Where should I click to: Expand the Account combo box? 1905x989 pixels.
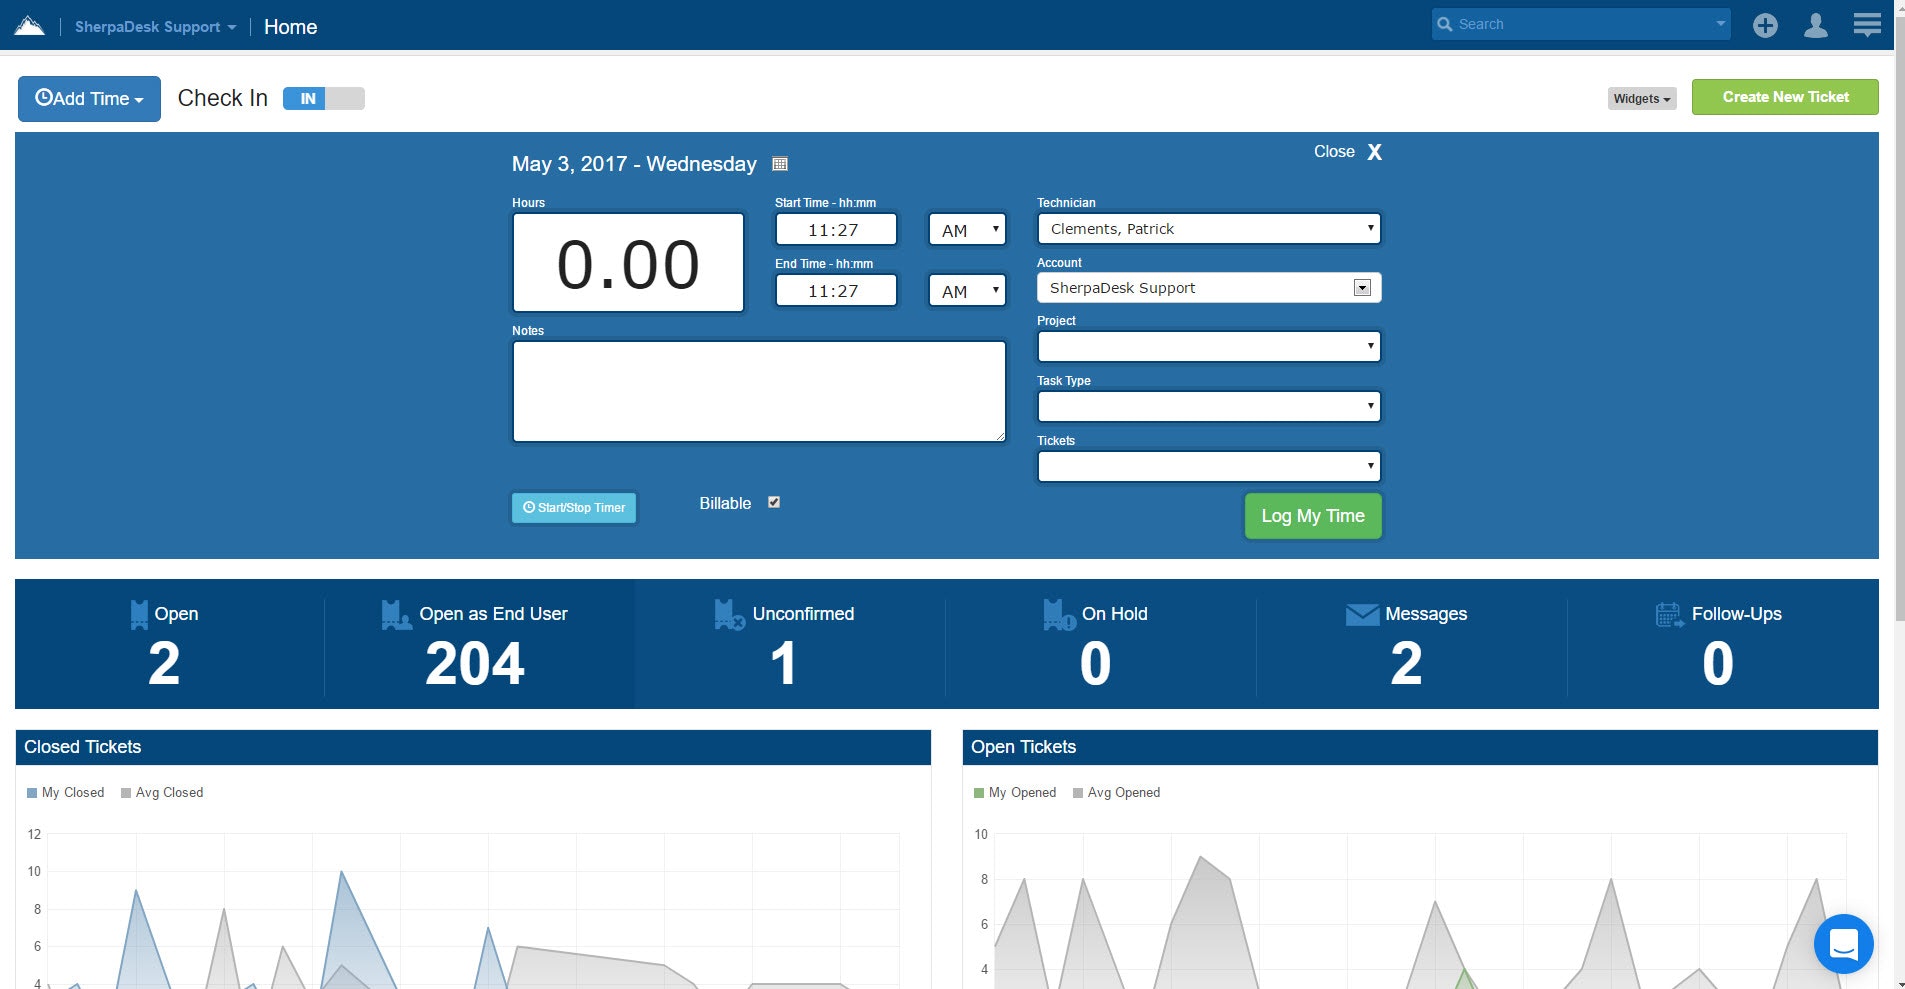[1361, 288]
